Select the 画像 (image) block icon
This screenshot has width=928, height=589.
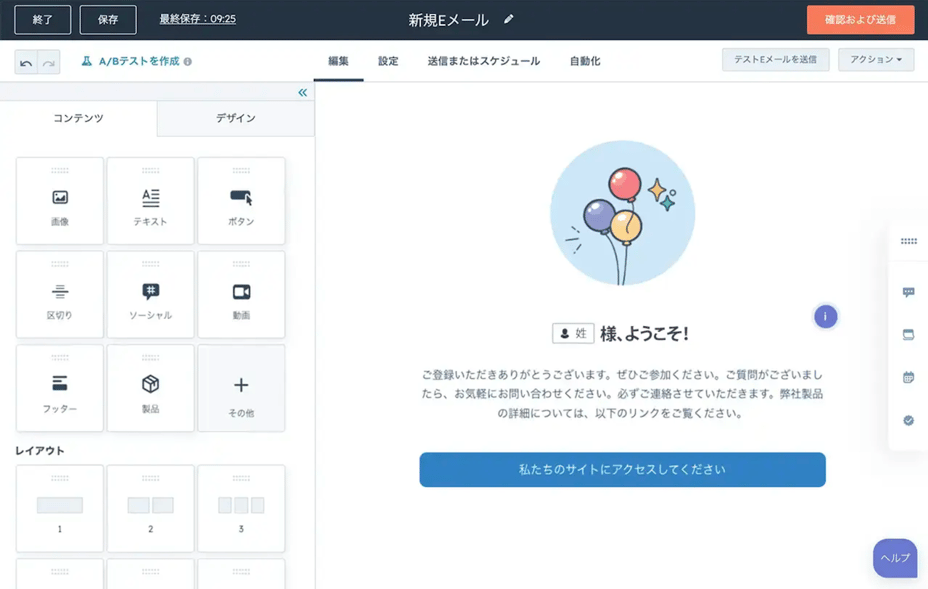click(x=59, y=200)
